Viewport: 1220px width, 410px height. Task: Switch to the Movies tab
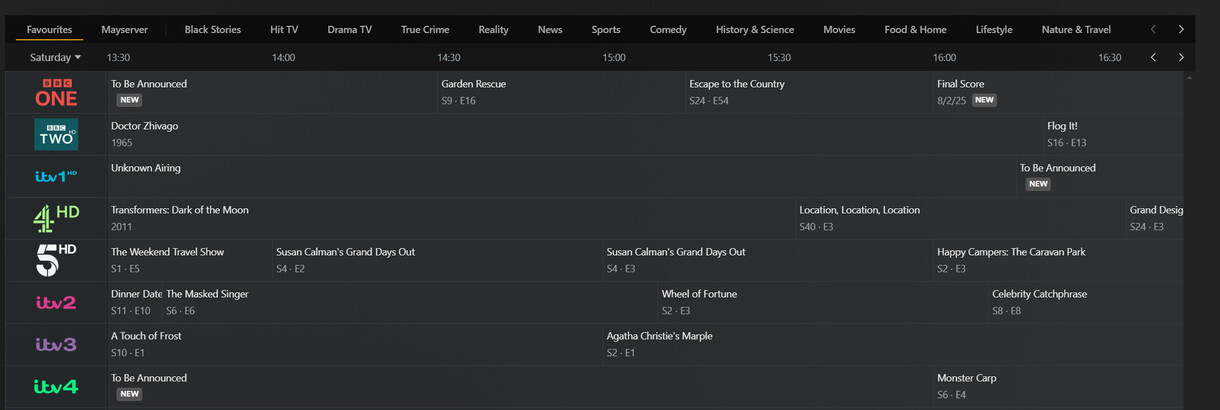[x=839, y=29]
